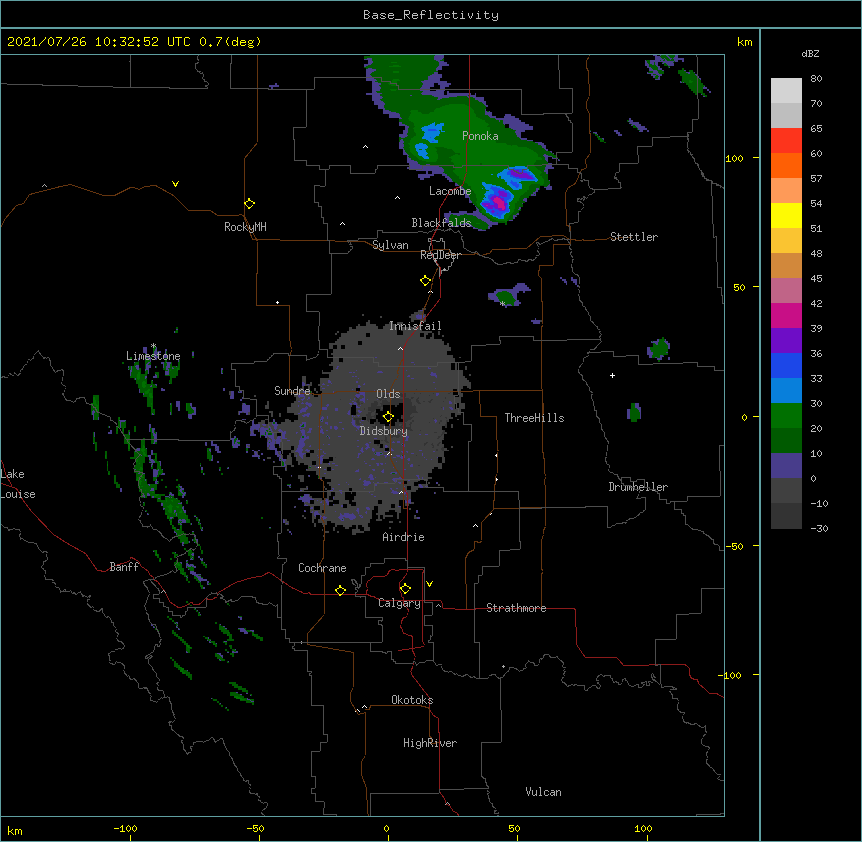This screenshot has height=842, width=862.
Task: Click the Calgary city label
Action: (399, 603)
